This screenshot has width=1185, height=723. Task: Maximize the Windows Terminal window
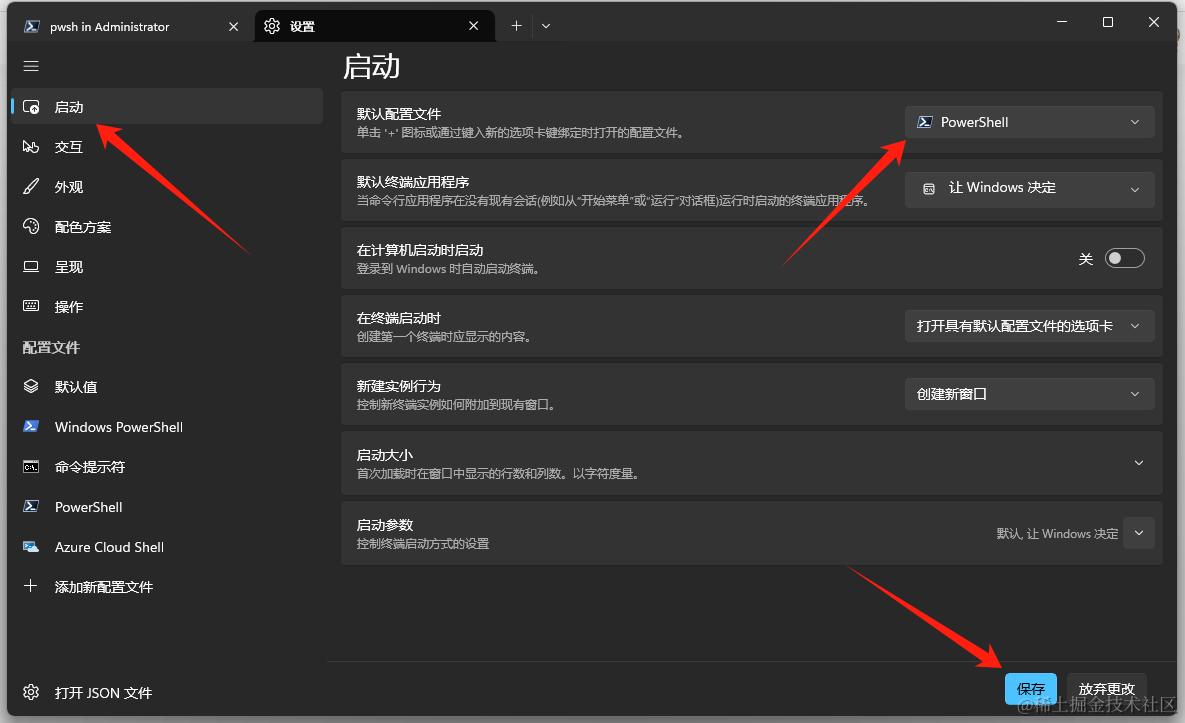pos(1108,22)
